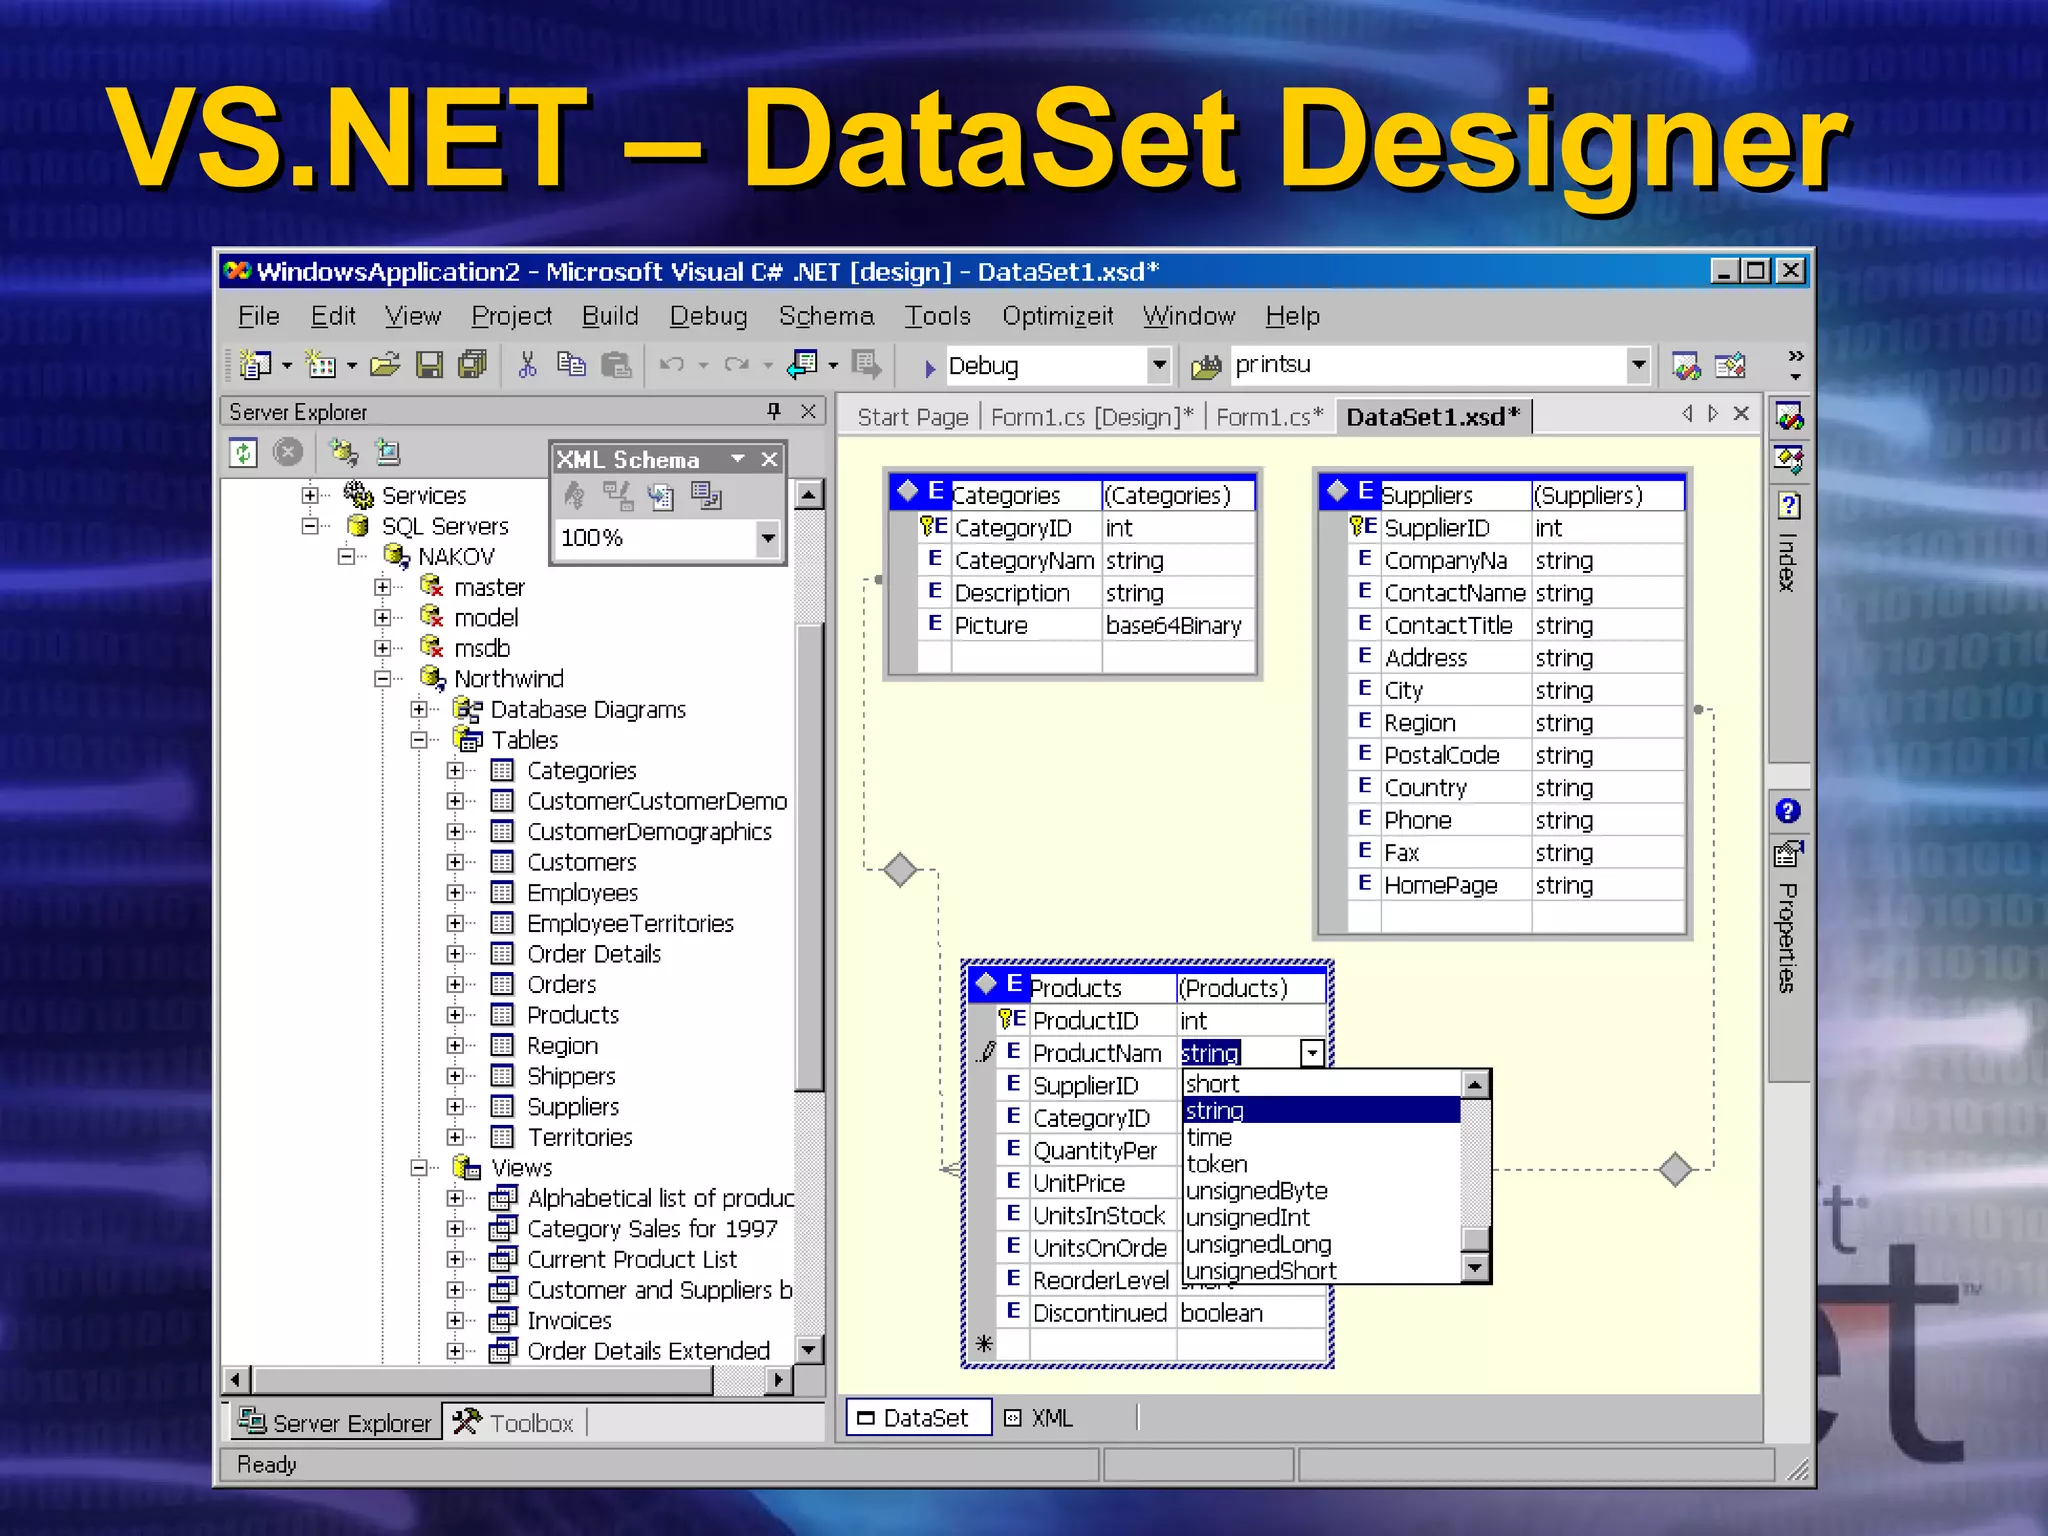Image resolution: width=2048 pixels, height=1536 pixels.
Task: Switch to the Form1.cs [Design] tab
Action: click(1091, 417)
